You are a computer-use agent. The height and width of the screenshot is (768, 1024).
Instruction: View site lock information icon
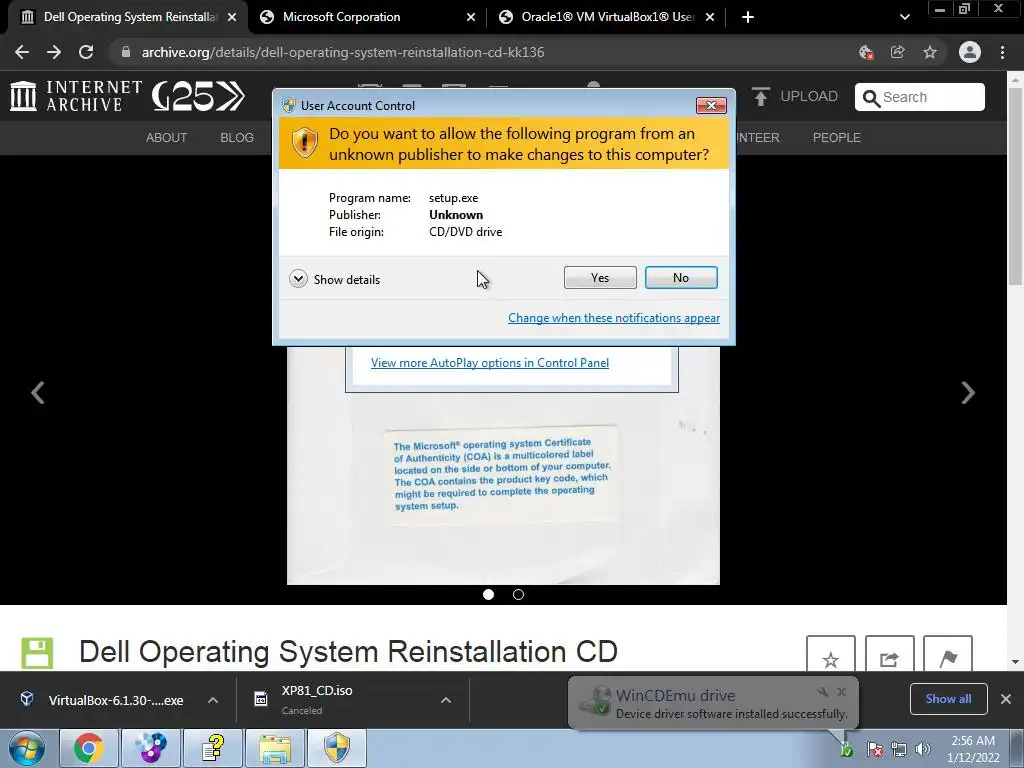point(126,52)
